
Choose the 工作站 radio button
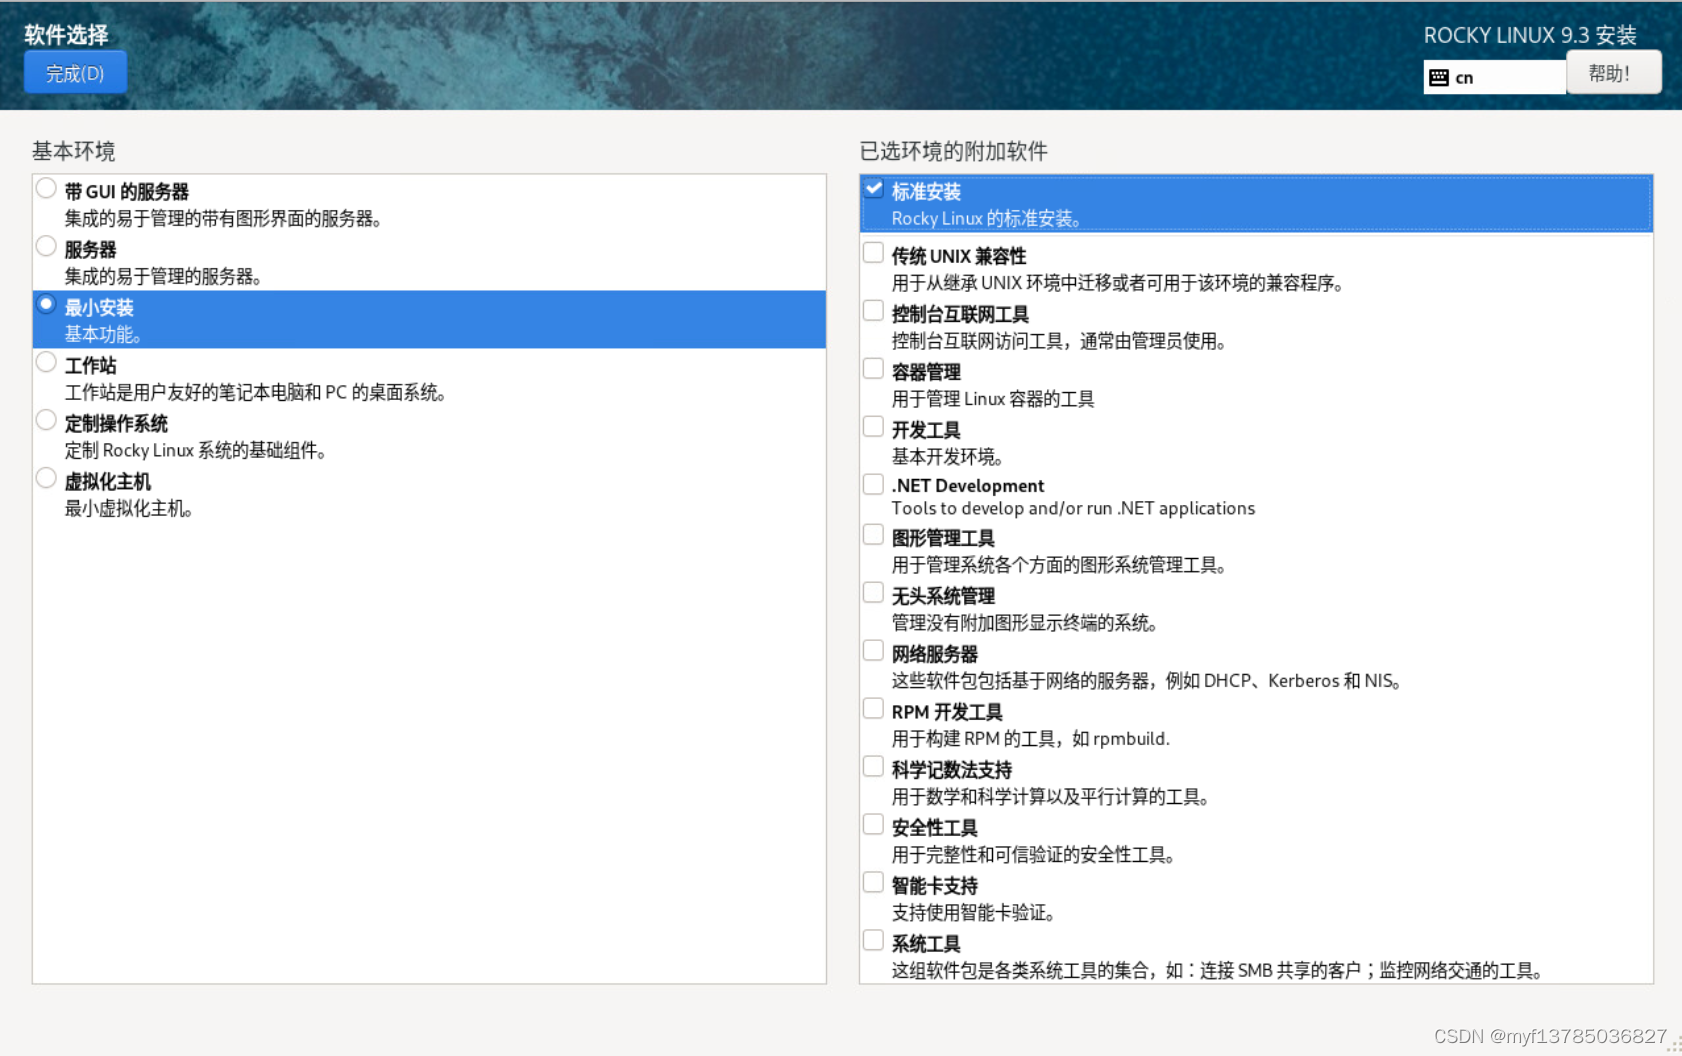click(x=46, y=362)
